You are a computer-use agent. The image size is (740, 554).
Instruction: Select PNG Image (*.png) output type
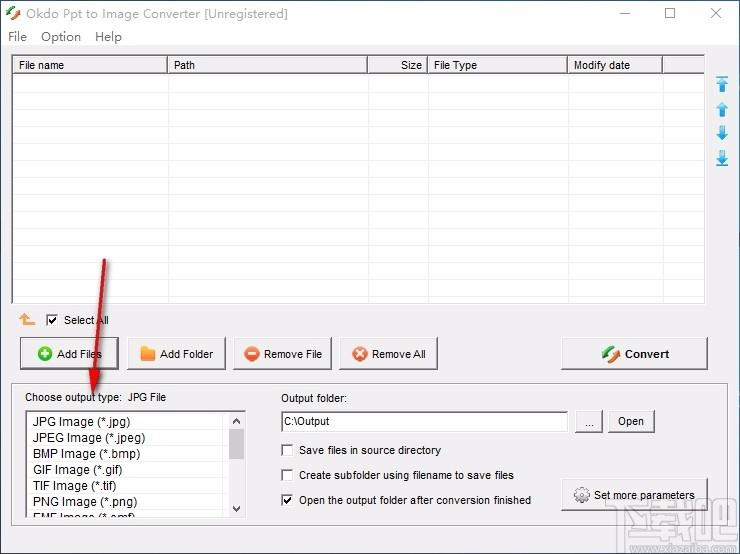(x=85, y=501)
